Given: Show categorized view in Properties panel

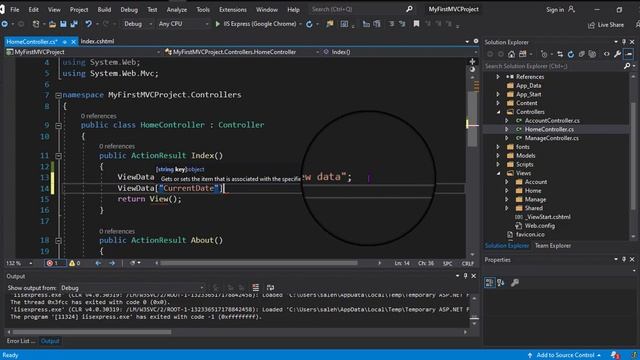Looking at the screenshot, I should coord(489,282).
